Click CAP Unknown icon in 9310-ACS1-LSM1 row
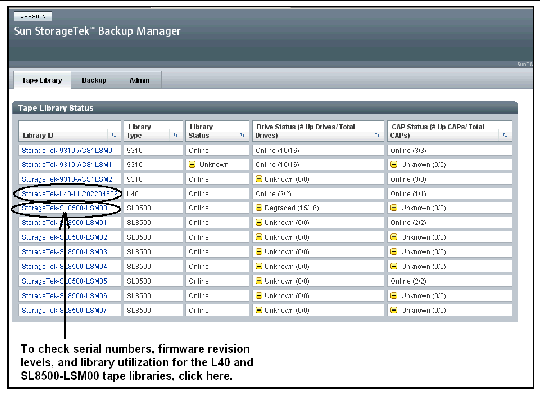 (x=393, y=165)
